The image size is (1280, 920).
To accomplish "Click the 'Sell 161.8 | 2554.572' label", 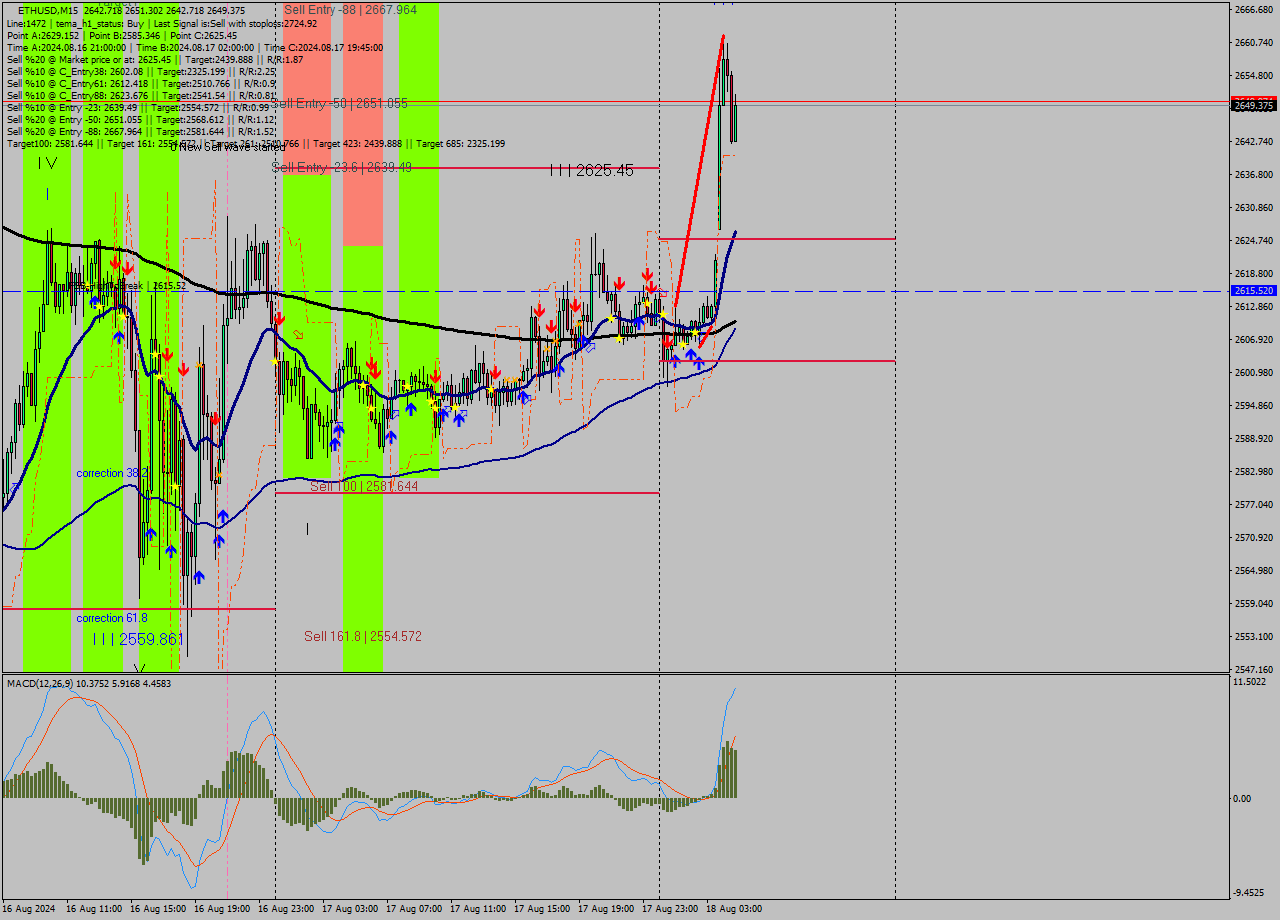I will 363,636.
